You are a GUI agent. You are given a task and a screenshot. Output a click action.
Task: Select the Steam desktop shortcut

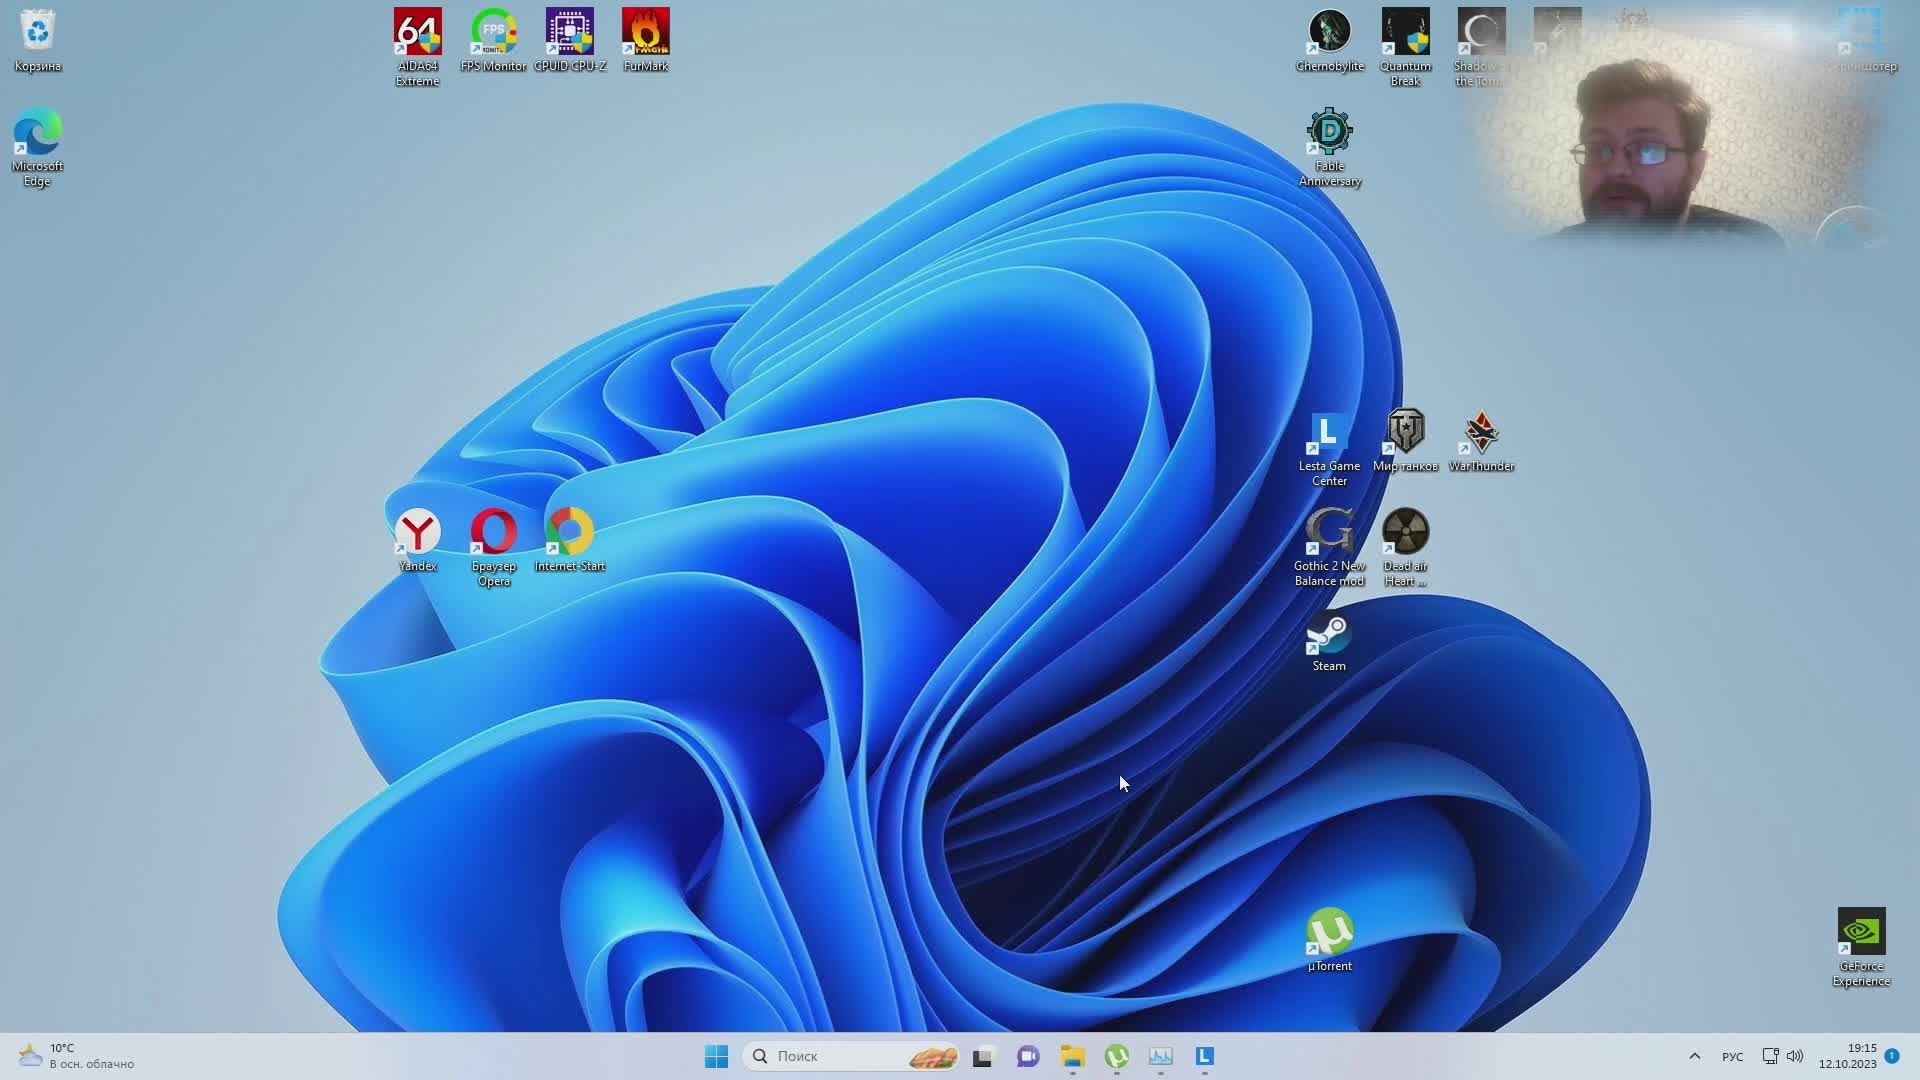click(x=1329, y=634)
